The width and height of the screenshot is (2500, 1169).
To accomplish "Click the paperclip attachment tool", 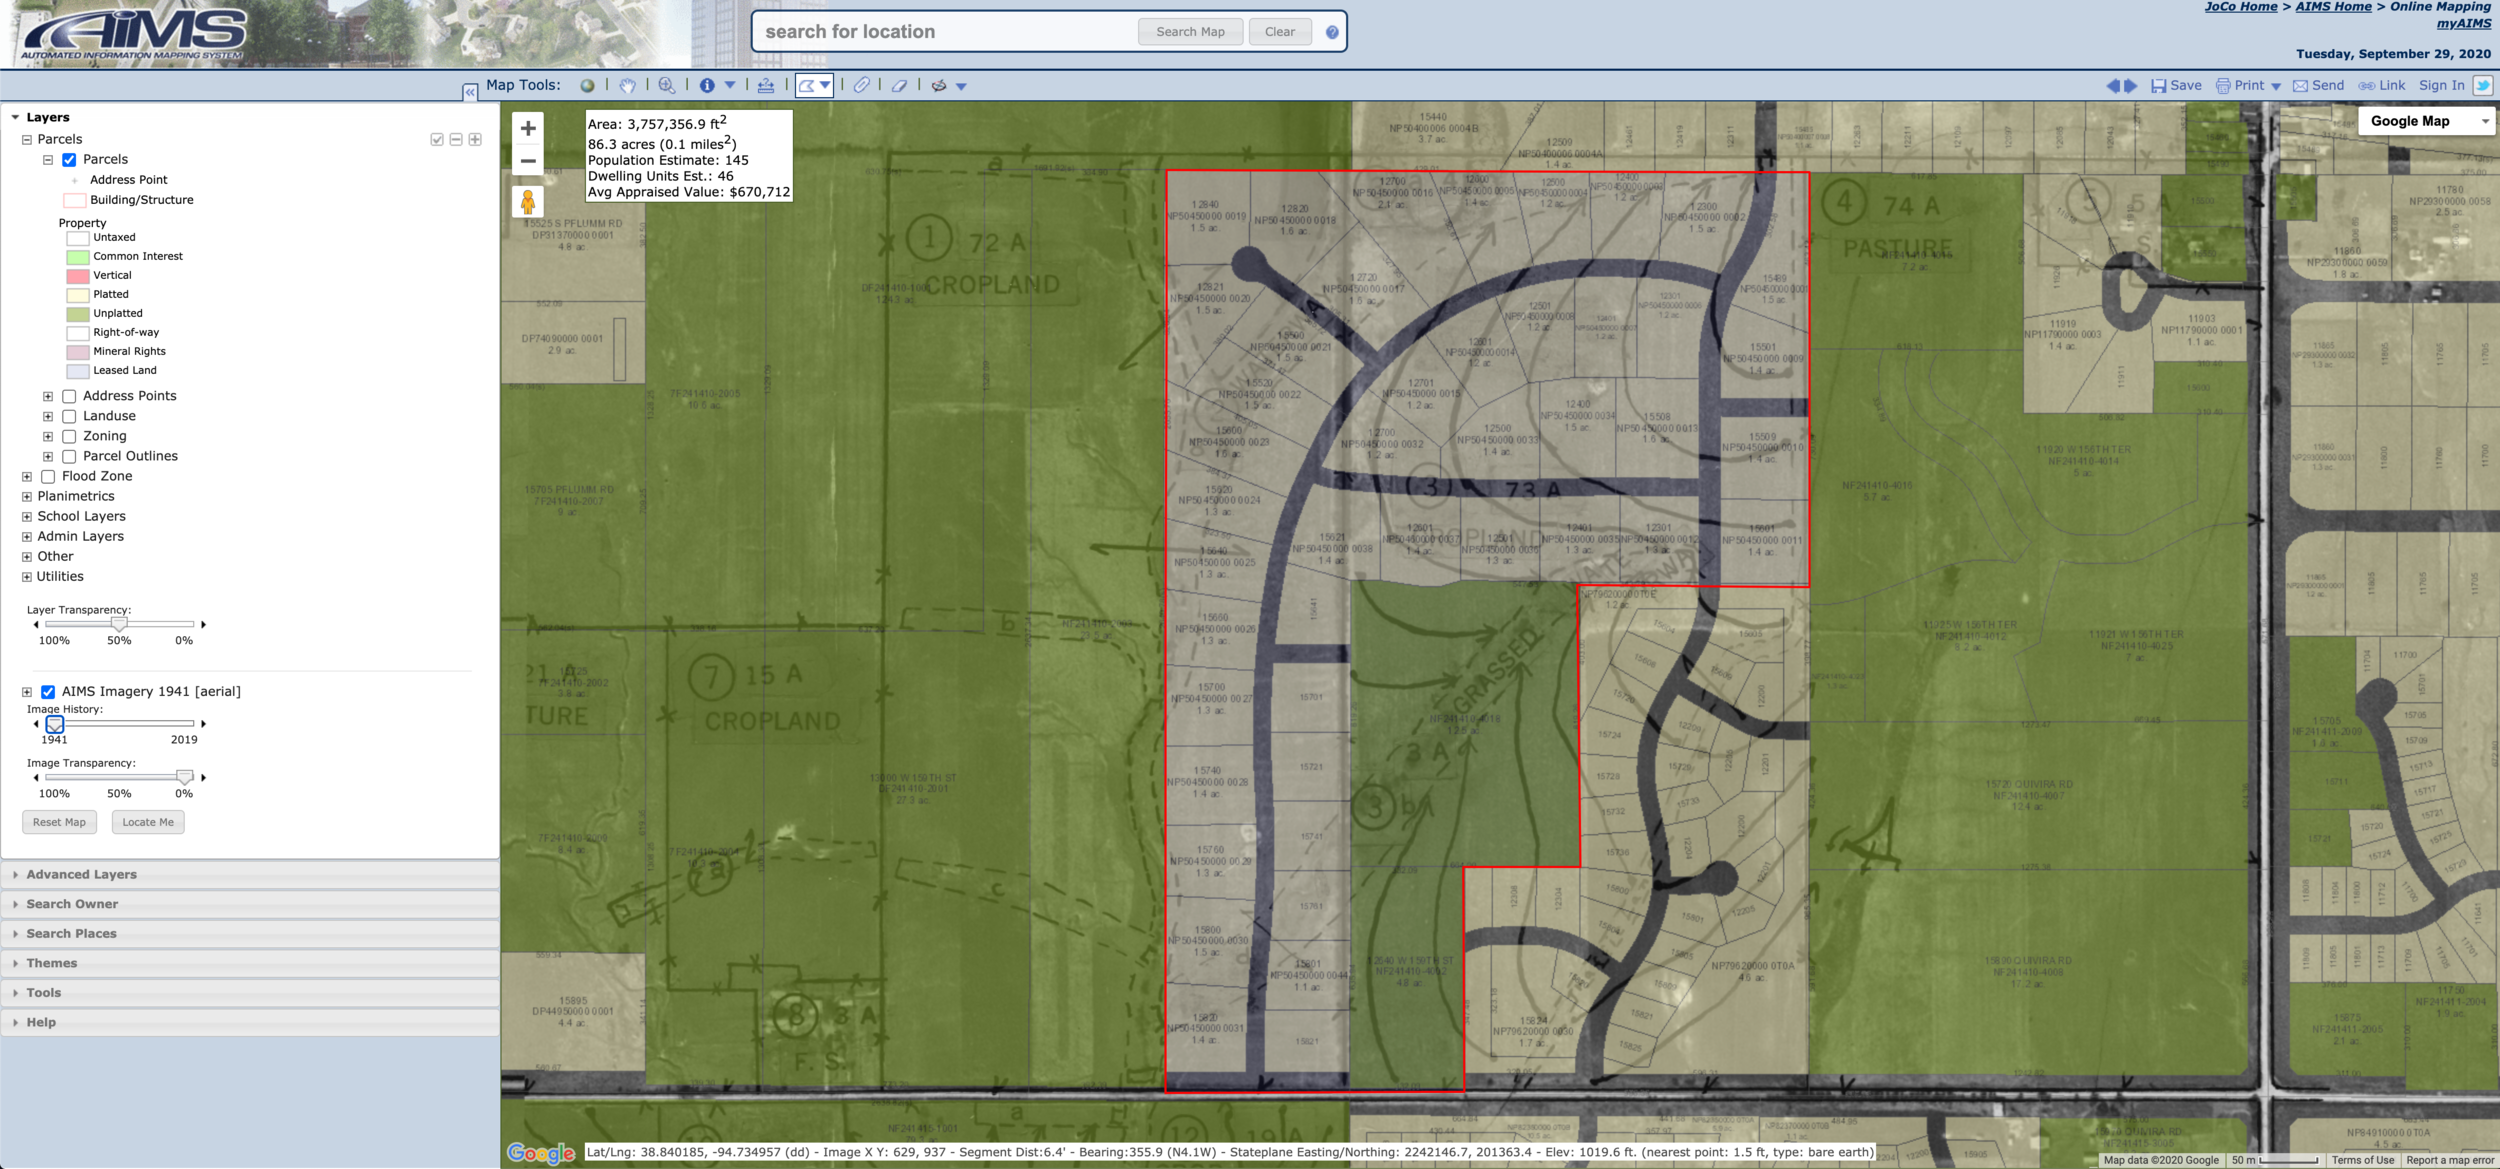I will (x=861, y=86).
